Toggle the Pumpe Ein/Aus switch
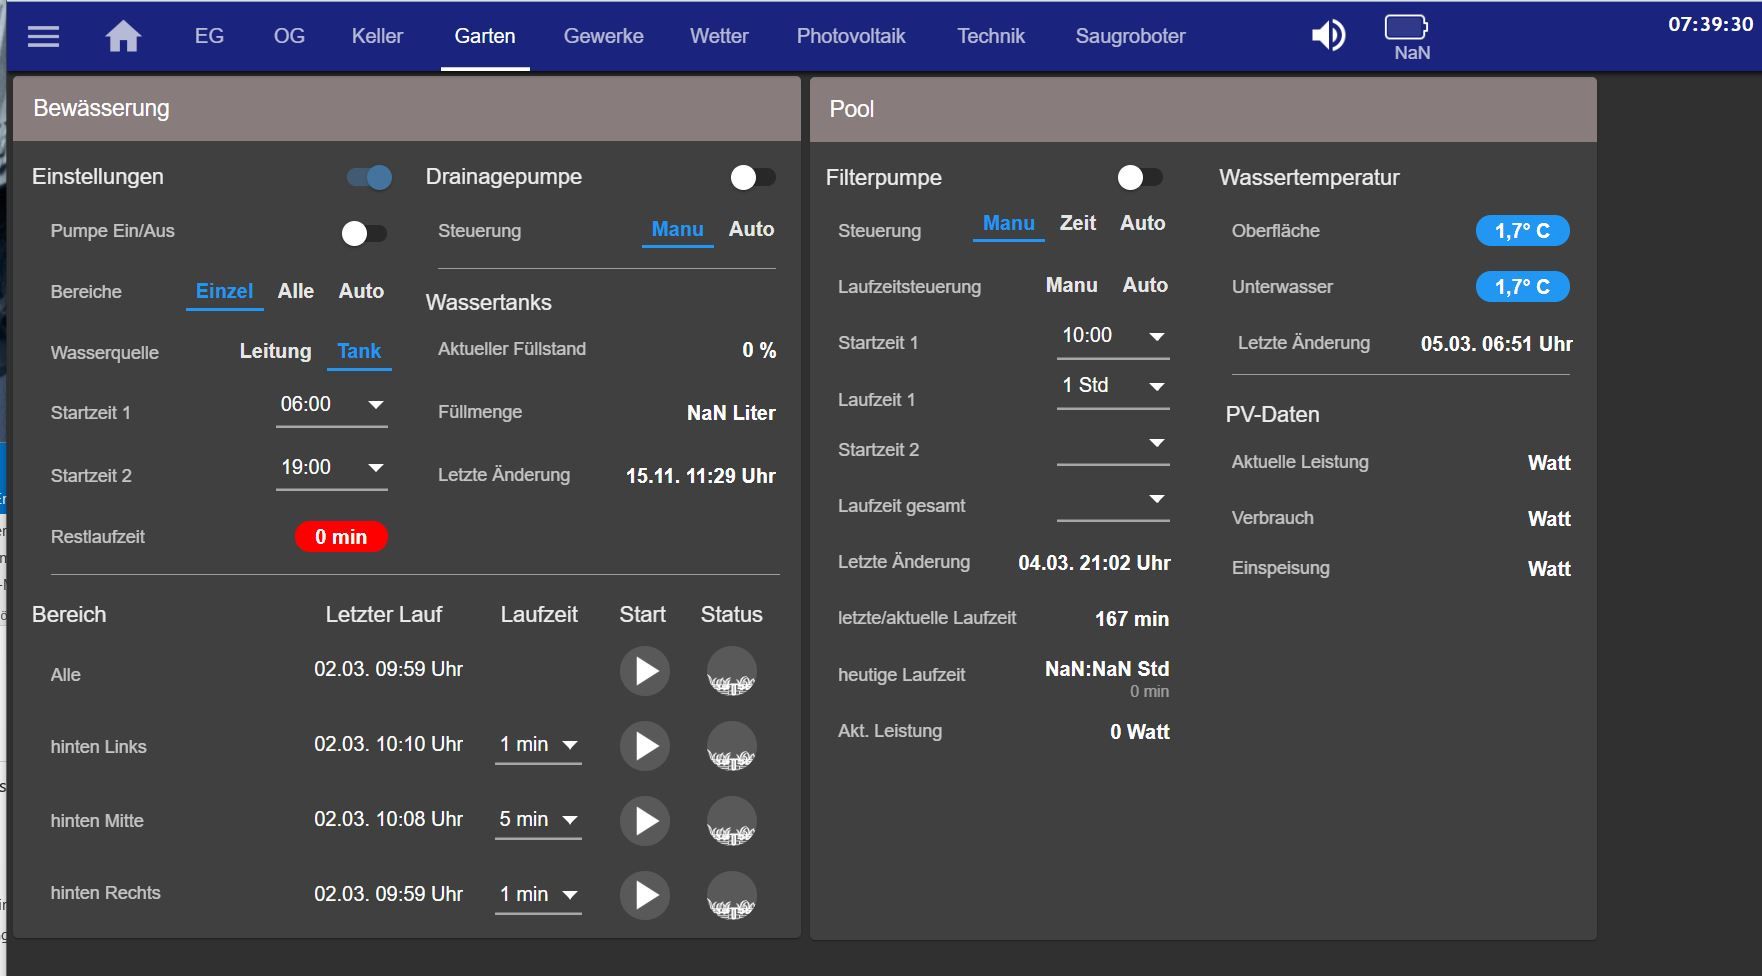 click(x=364, y=233)
